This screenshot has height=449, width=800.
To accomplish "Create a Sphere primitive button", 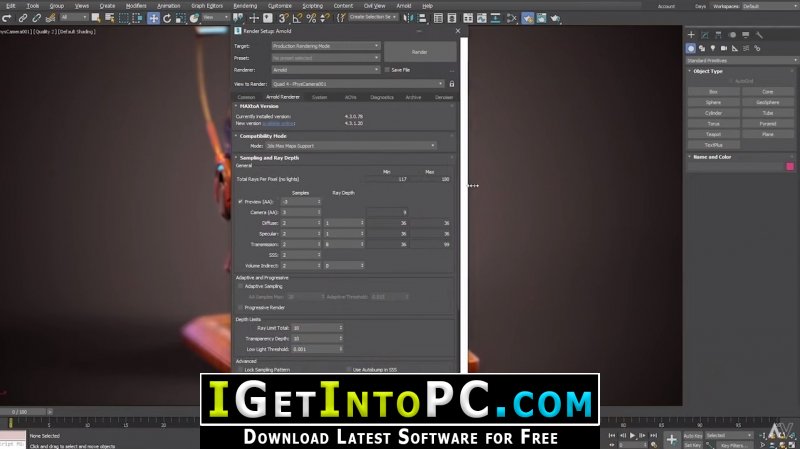I will (x=713, y=102).
